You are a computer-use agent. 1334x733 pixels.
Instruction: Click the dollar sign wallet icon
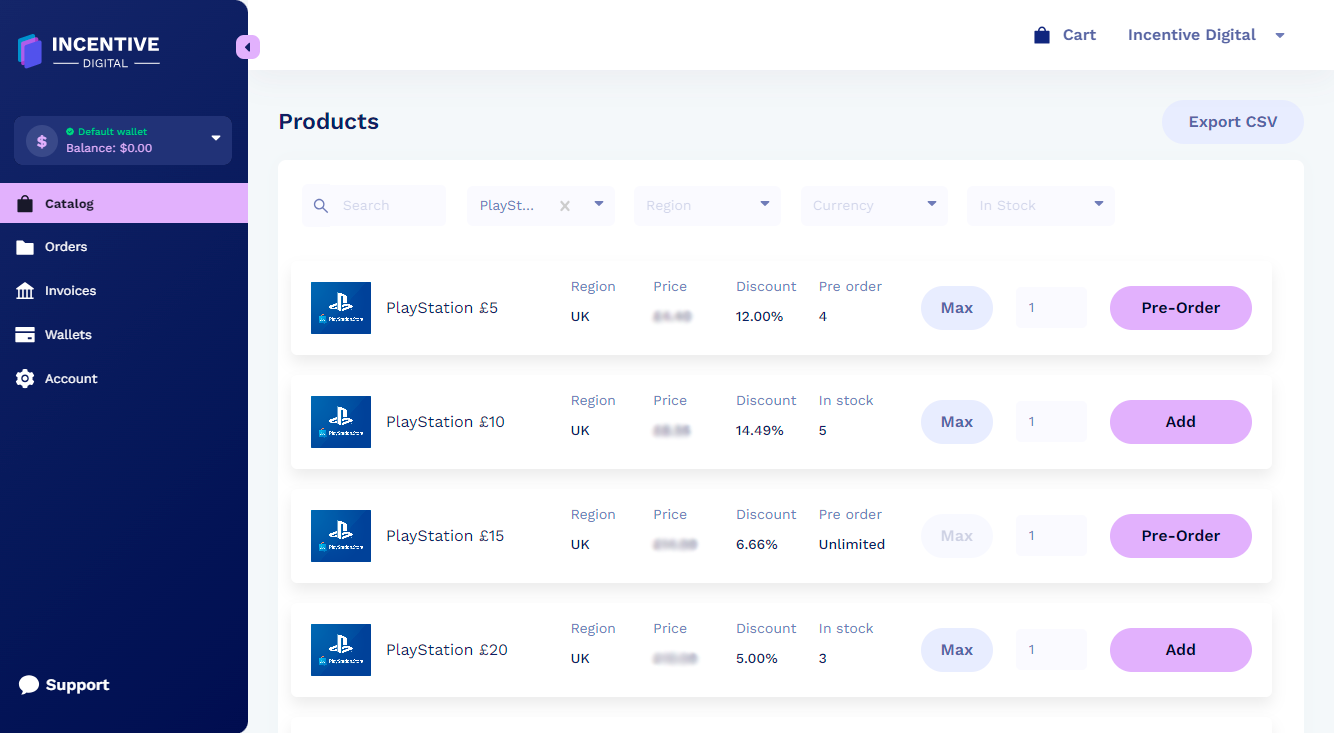pos(42,141)
